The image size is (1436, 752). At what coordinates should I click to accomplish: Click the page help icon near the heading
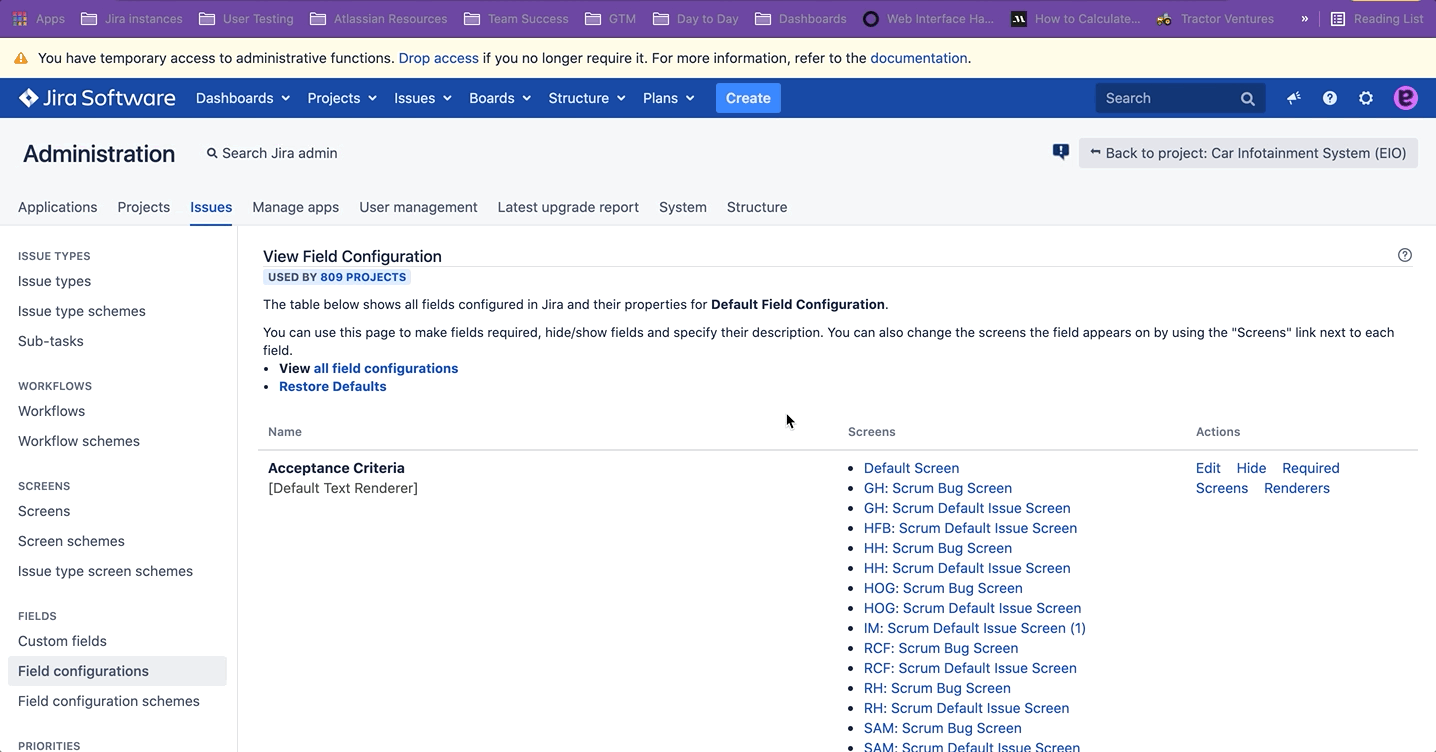(1405, 255)
